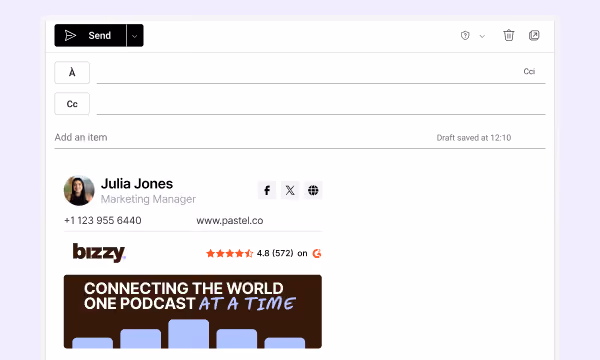The width and height of the screenshot is (600, 360).
Task: Discard the draft with the trash icon
Action: click(509, 35)
